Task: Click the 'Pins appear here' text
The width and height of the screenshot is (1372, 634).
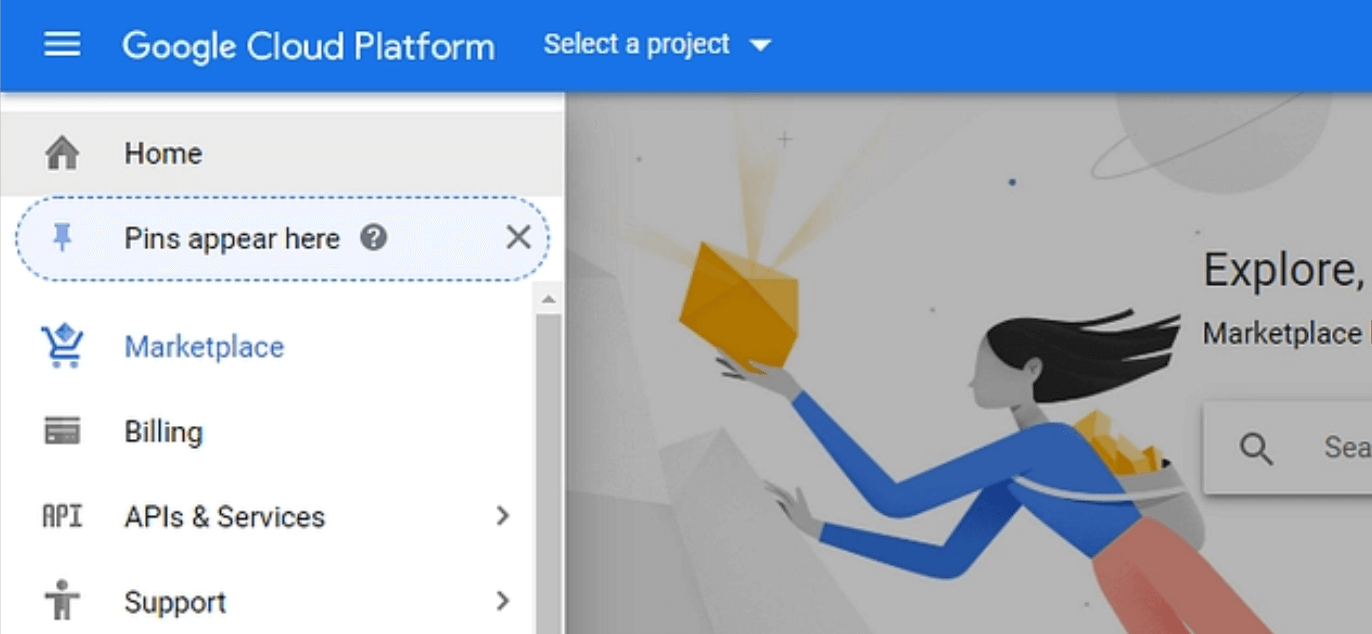Action: tap(232, 239)
